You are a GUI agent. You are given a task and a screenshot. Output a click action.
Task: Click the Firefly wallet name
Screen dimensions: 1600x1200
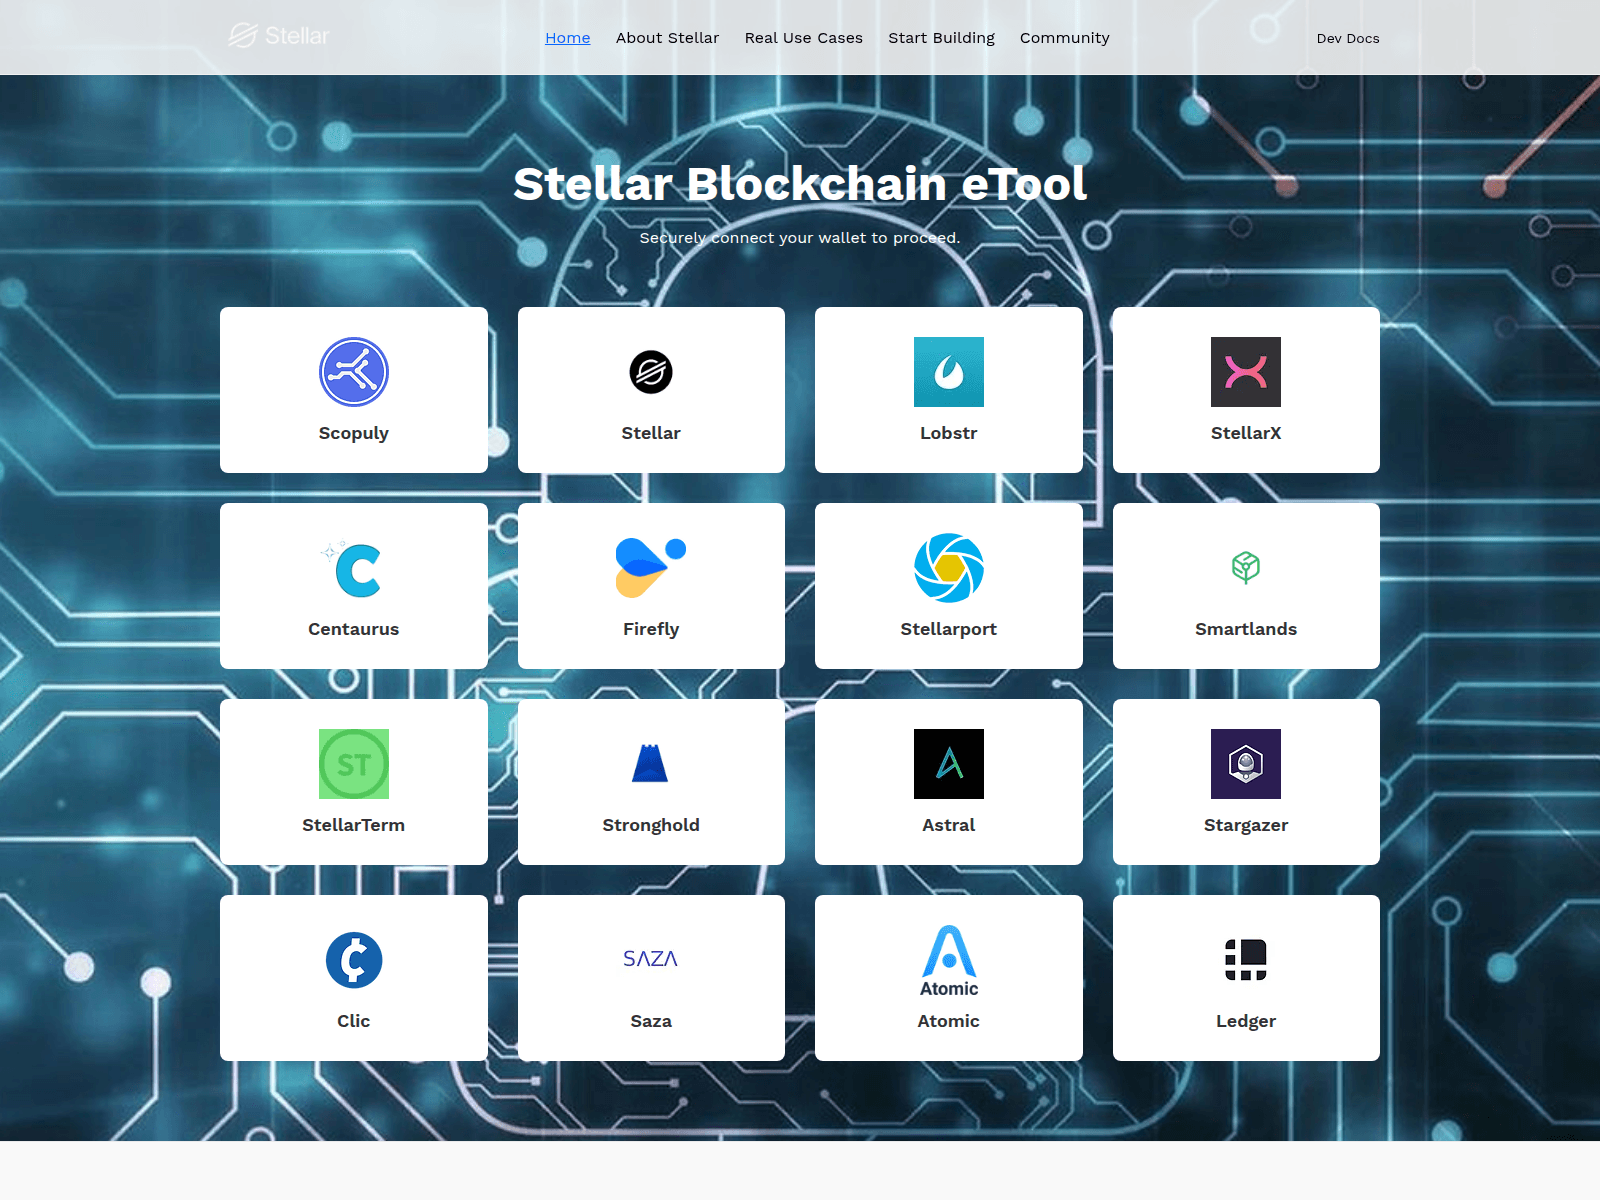651,629
